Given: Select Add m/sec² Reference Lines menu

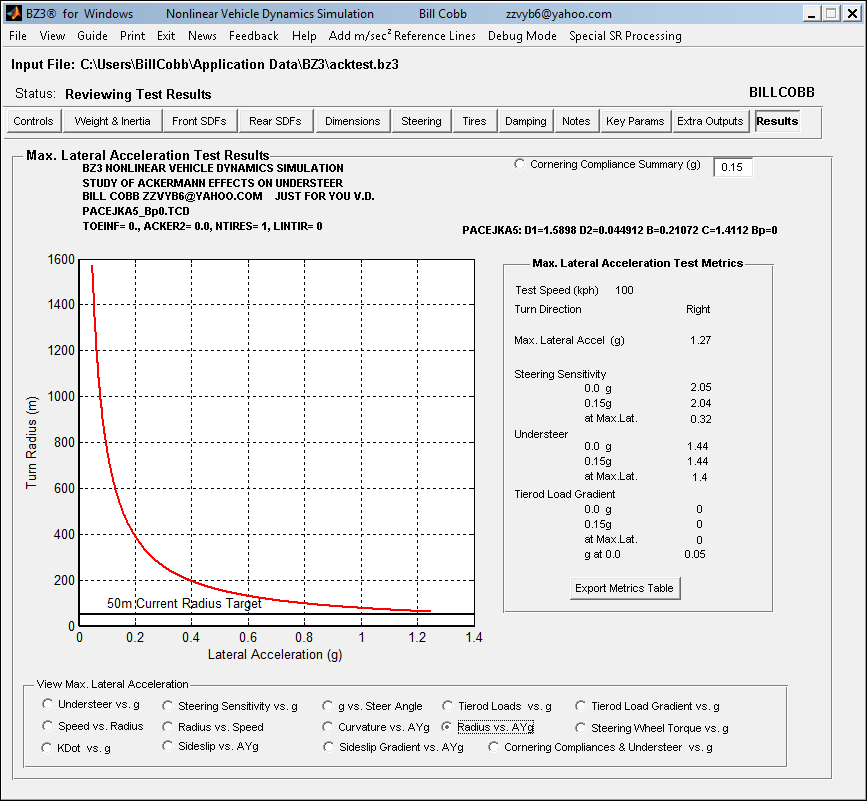Looking at the screenshot, I should [x=402, y=36].
